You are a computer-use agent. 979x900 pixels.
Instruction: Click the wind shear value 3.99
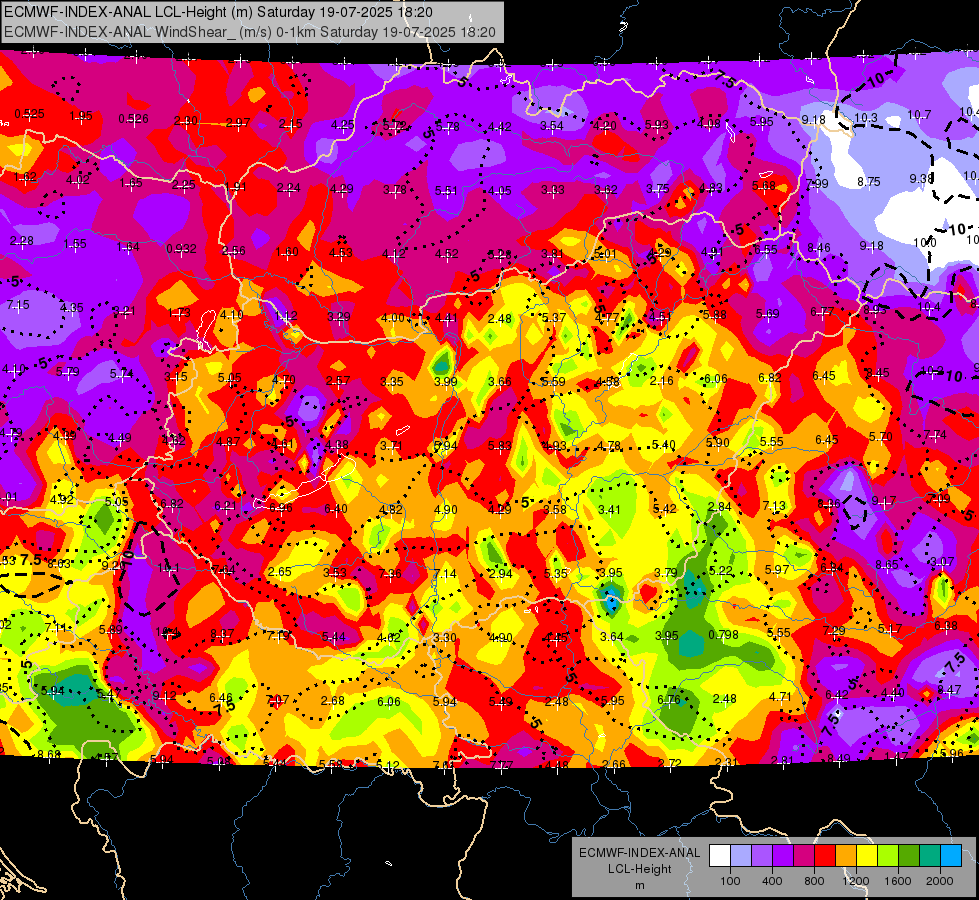(446, 381)
